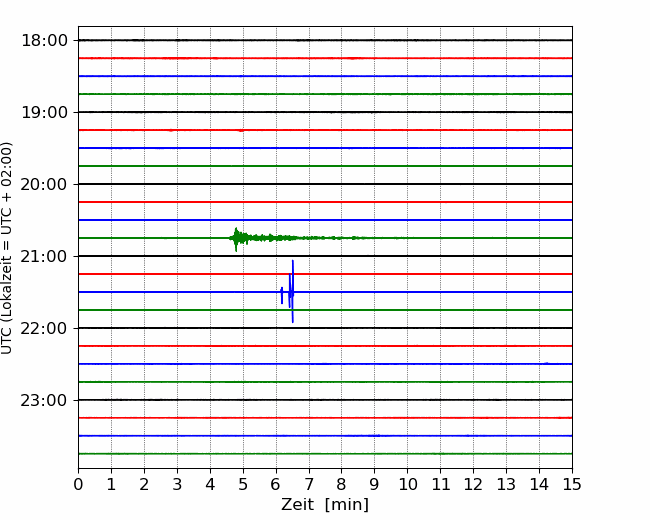Click x-axis tick label 0
Viewport: 650px width, 520px height.
pyautogui.click(x=78, y=484)
